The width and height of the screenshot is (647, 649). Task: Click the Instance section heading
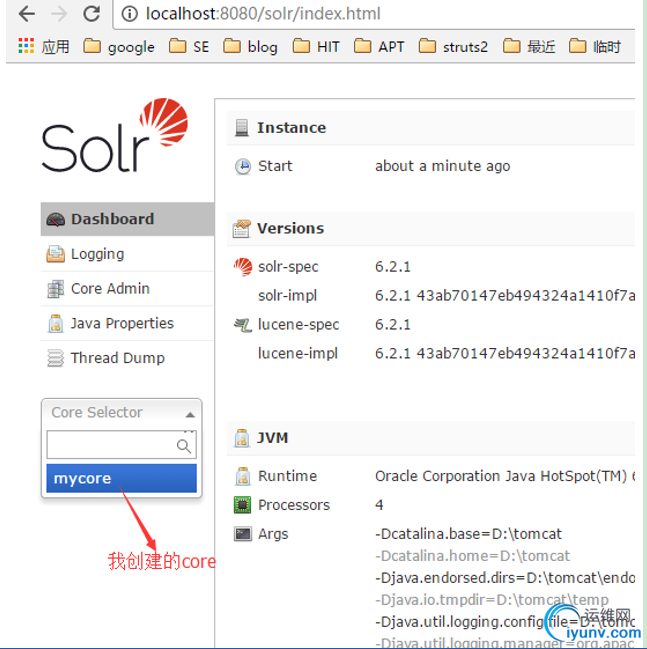(291, 128)
